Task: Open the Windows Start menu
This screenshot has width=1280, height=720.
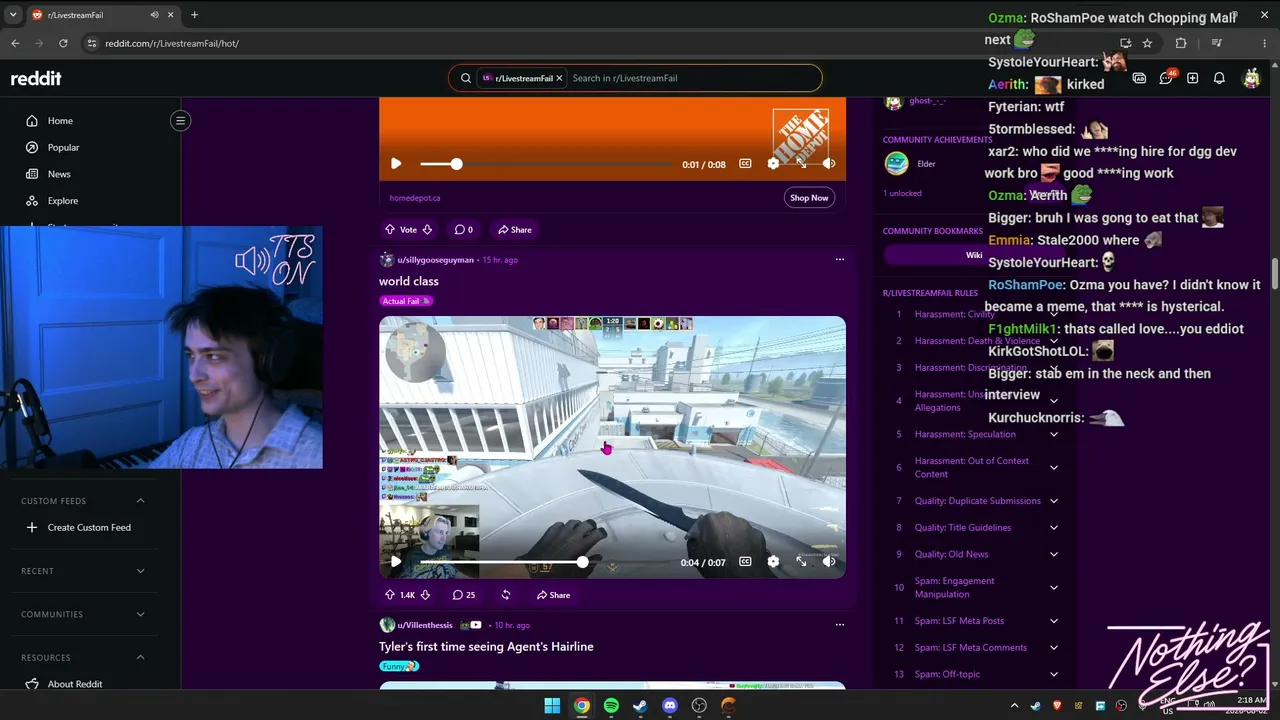Action: click(x=552, y=706)
